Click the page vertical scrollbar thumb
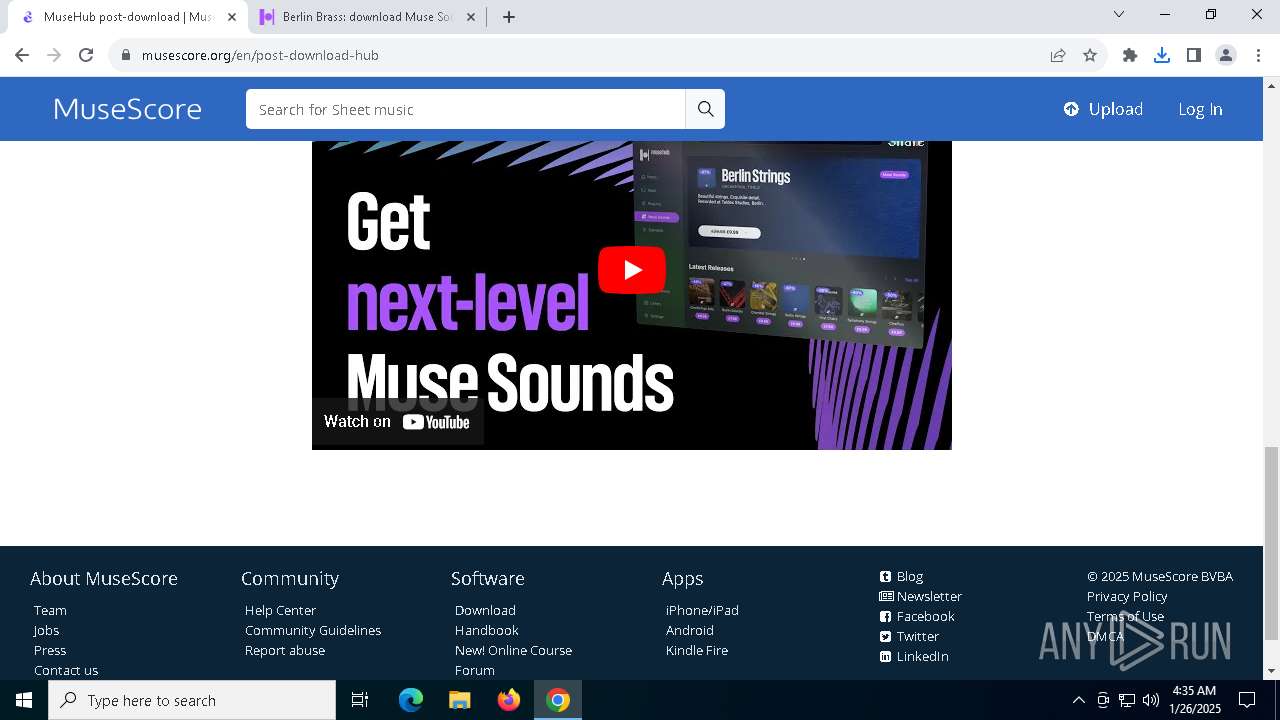Image resolution: width=1280 pixels, height=720 pixels. click(1271, 543)
